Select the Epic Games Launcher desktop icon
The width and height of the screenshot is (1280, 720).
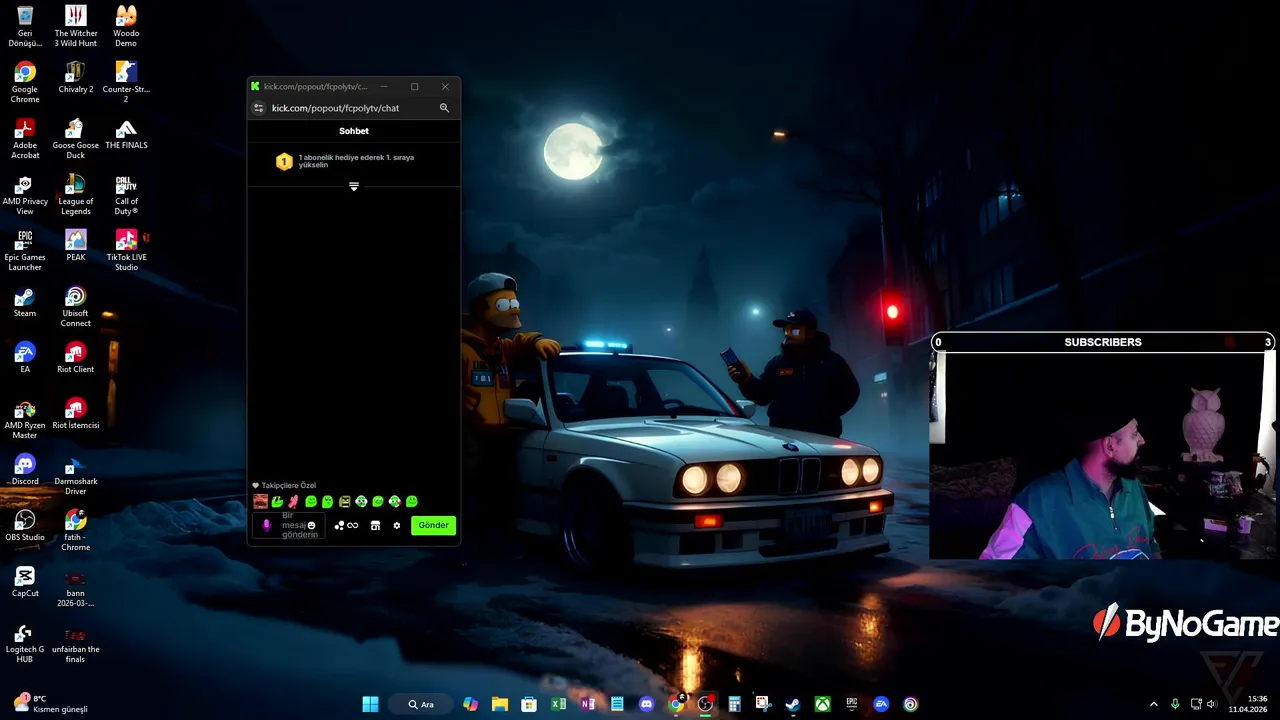(25, 251)
